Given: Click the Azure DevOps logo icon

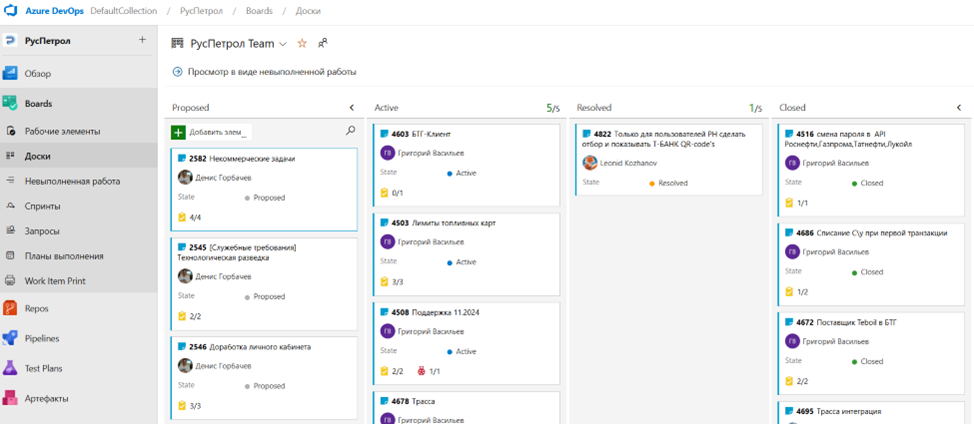Looking at the screenshot, I should coord(12,11).
